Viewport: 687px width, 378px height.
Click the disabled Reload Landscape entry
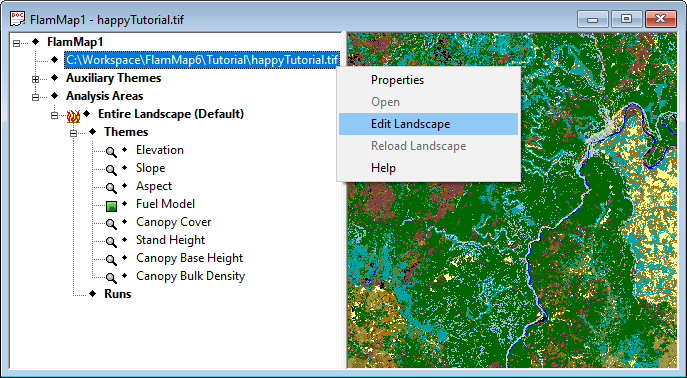pyautogui.click(x=428, y=146)
